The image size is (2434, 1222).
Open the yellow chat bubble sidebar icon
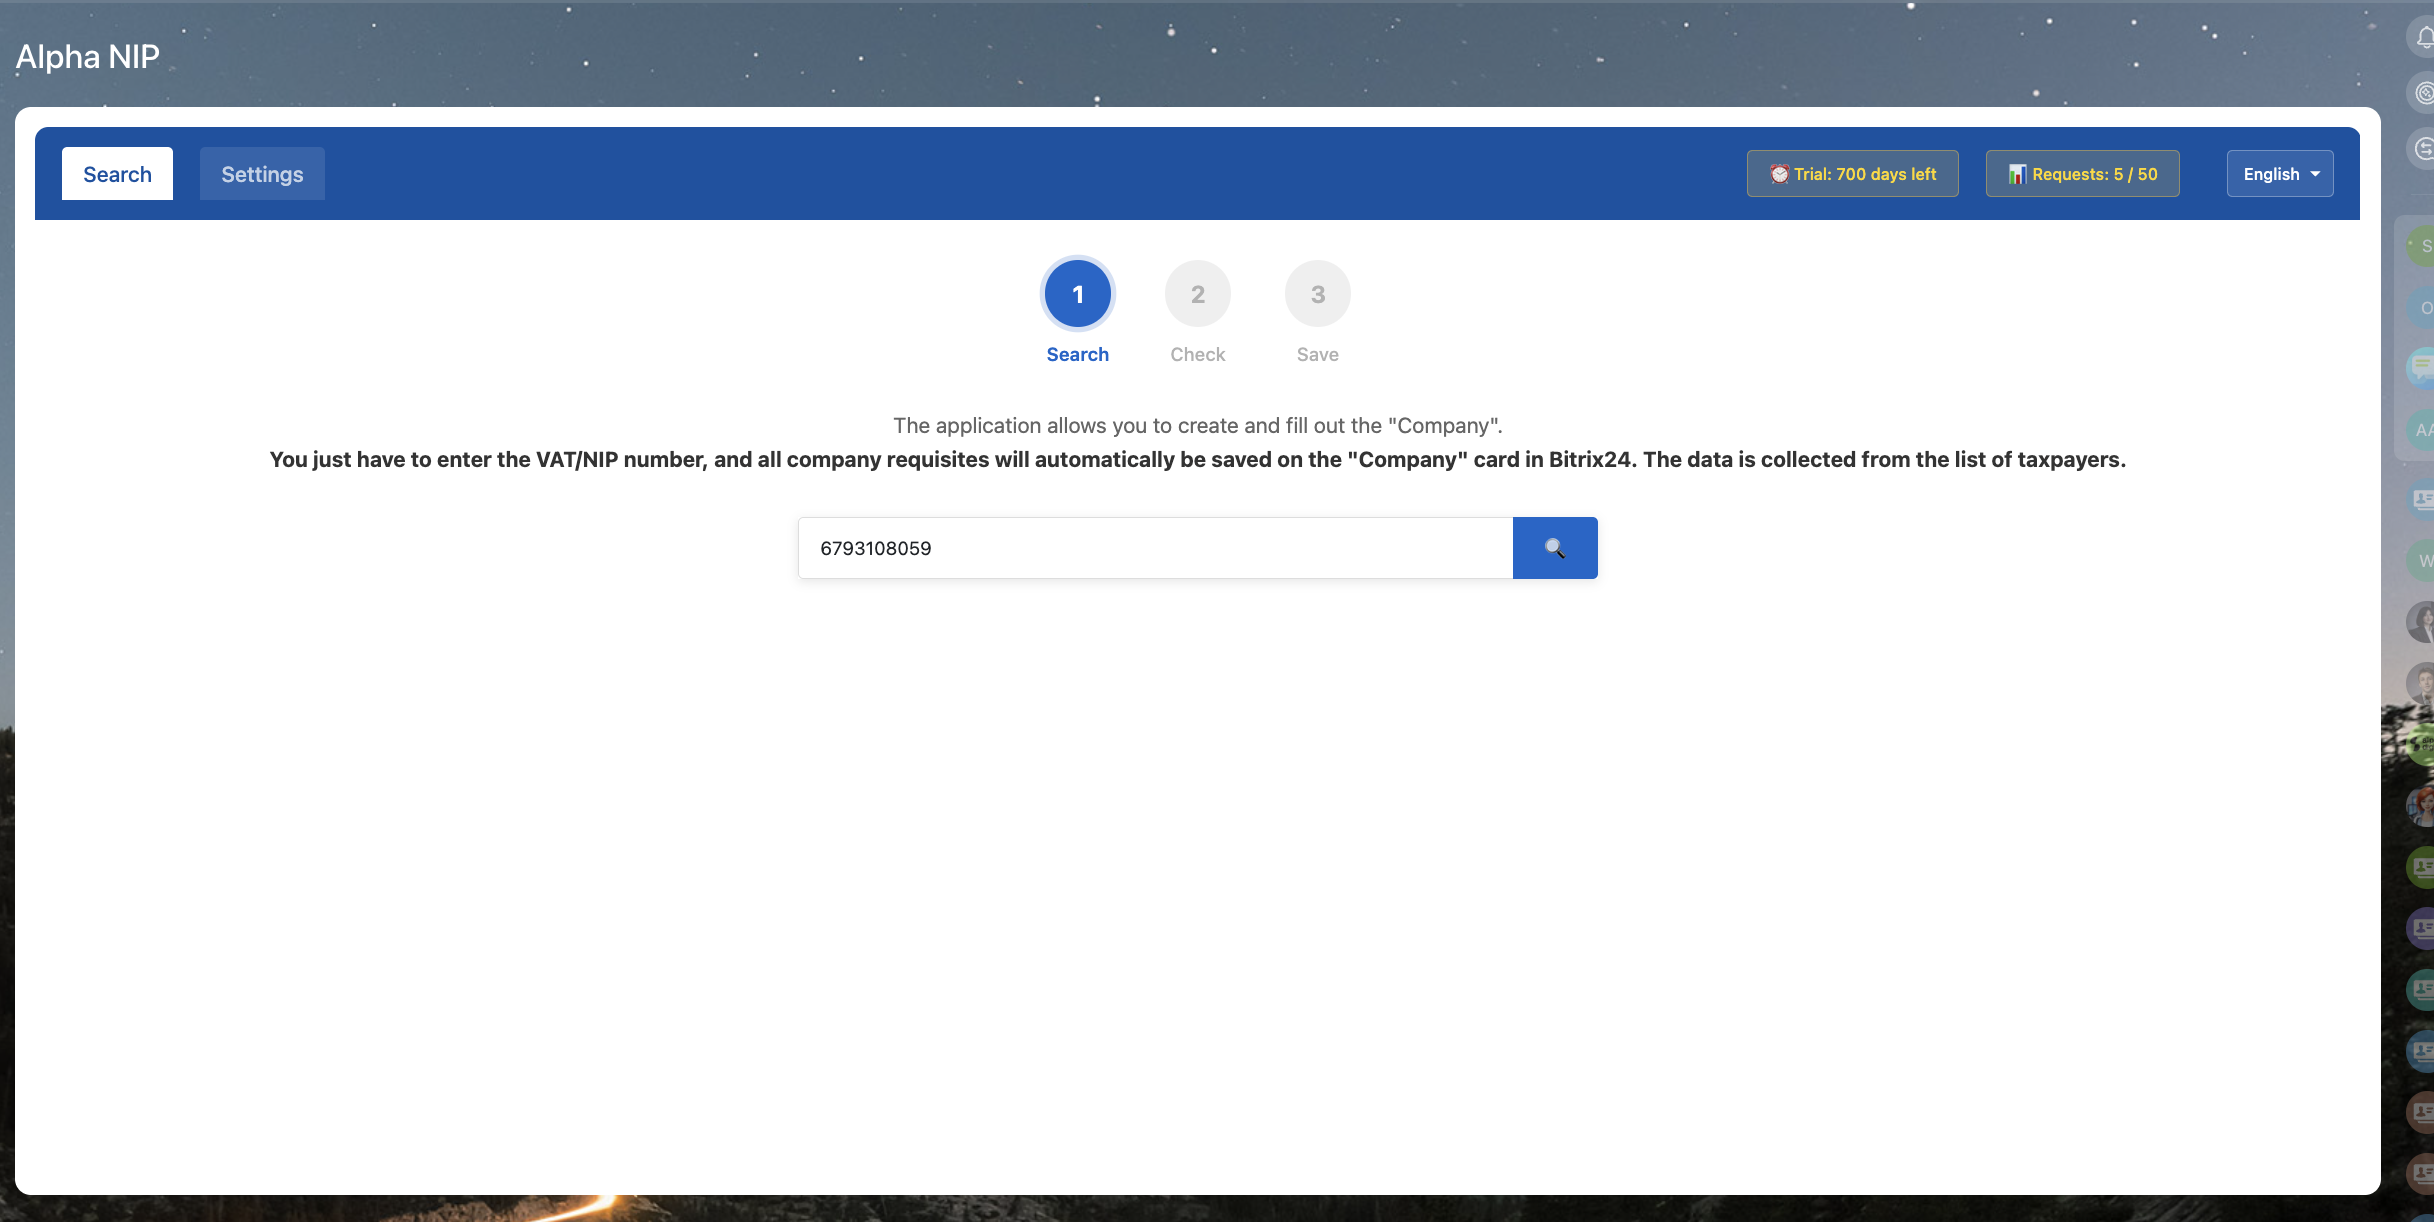coord(2422,366)
